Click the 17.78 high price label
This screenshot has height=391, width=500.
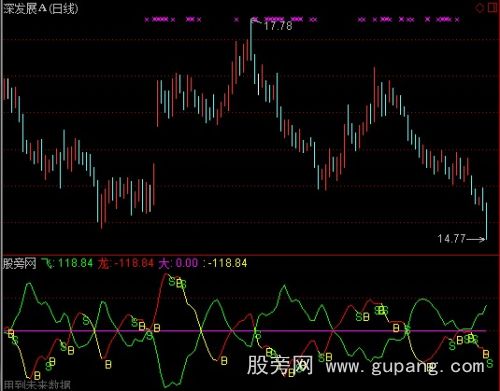(x=278, y=26)
